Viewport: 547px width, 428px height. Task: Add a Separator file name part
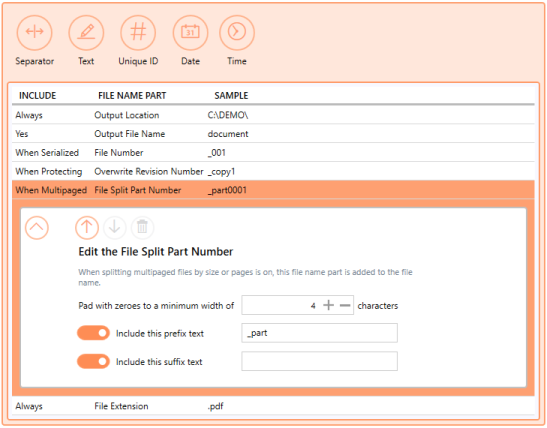(35, 32)
